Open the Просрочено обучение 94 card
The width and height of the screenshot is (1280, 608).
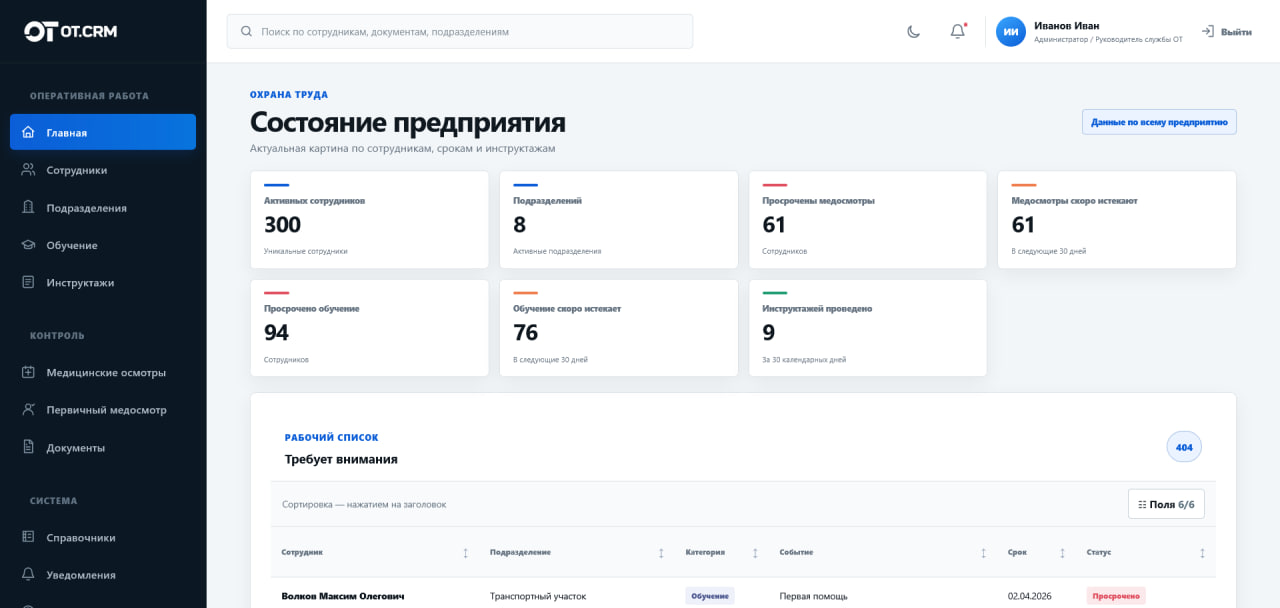point(369,328)
